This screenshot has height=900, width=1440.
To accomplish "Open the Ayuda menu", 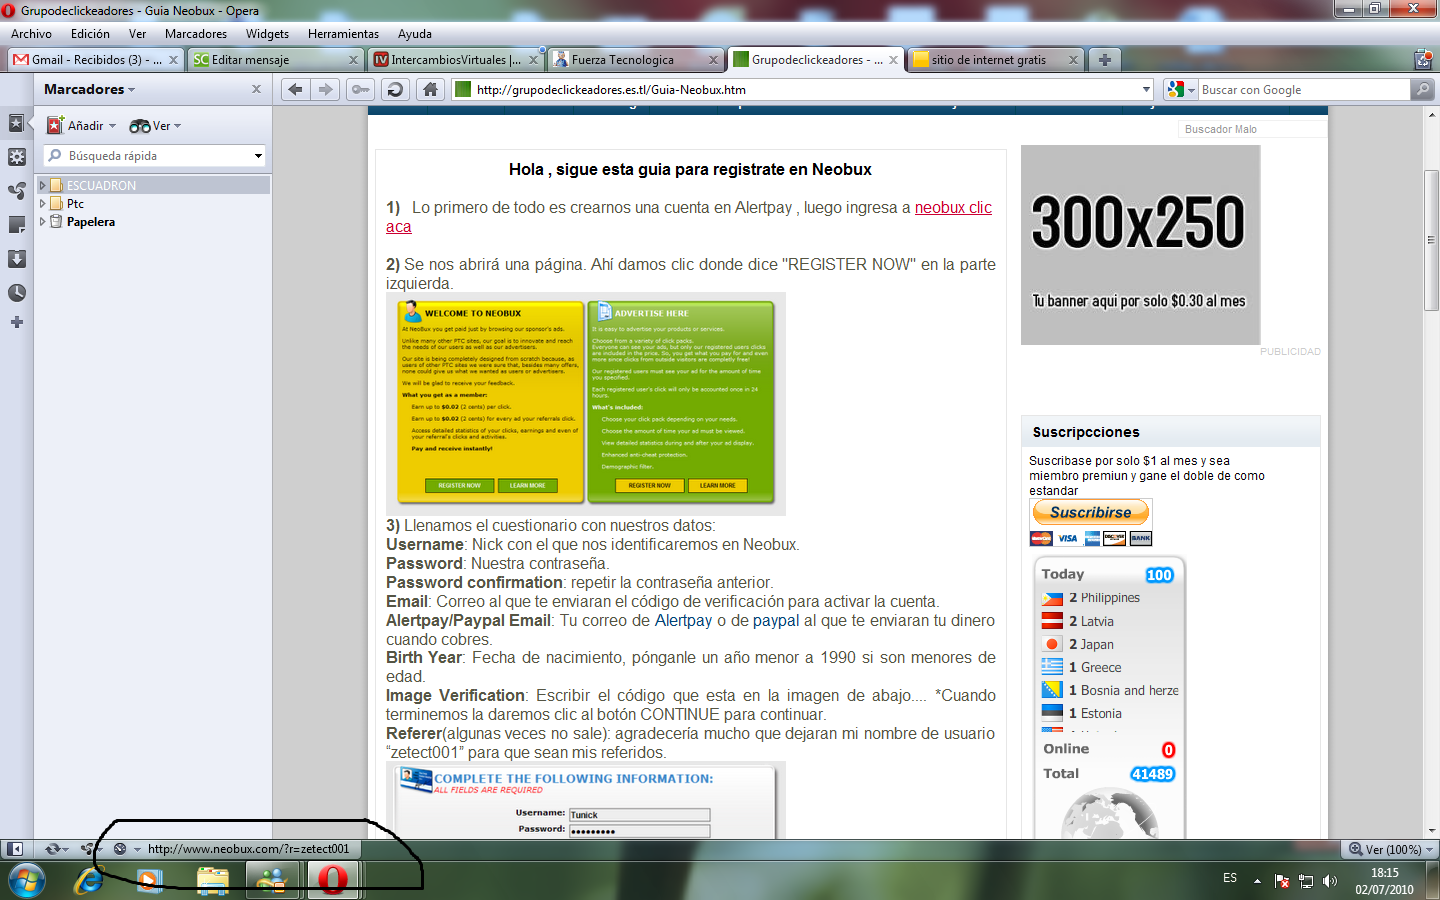I will [x=415, y=34].
